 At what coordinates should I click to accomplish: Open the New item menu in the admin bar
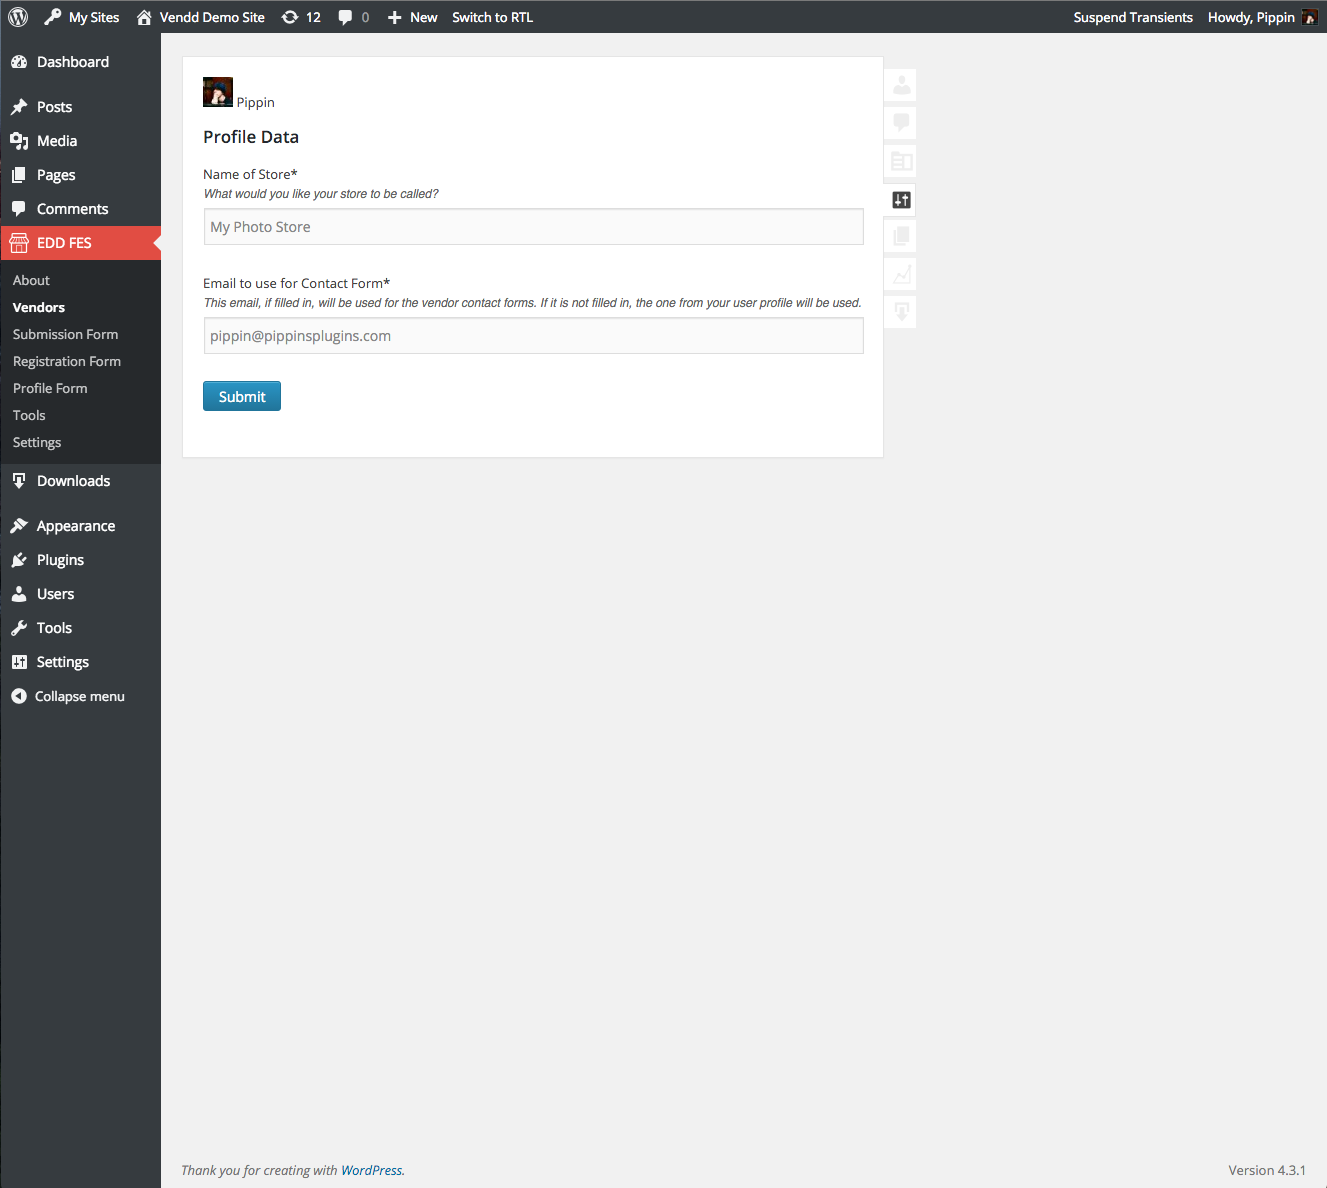coord(412,16)
